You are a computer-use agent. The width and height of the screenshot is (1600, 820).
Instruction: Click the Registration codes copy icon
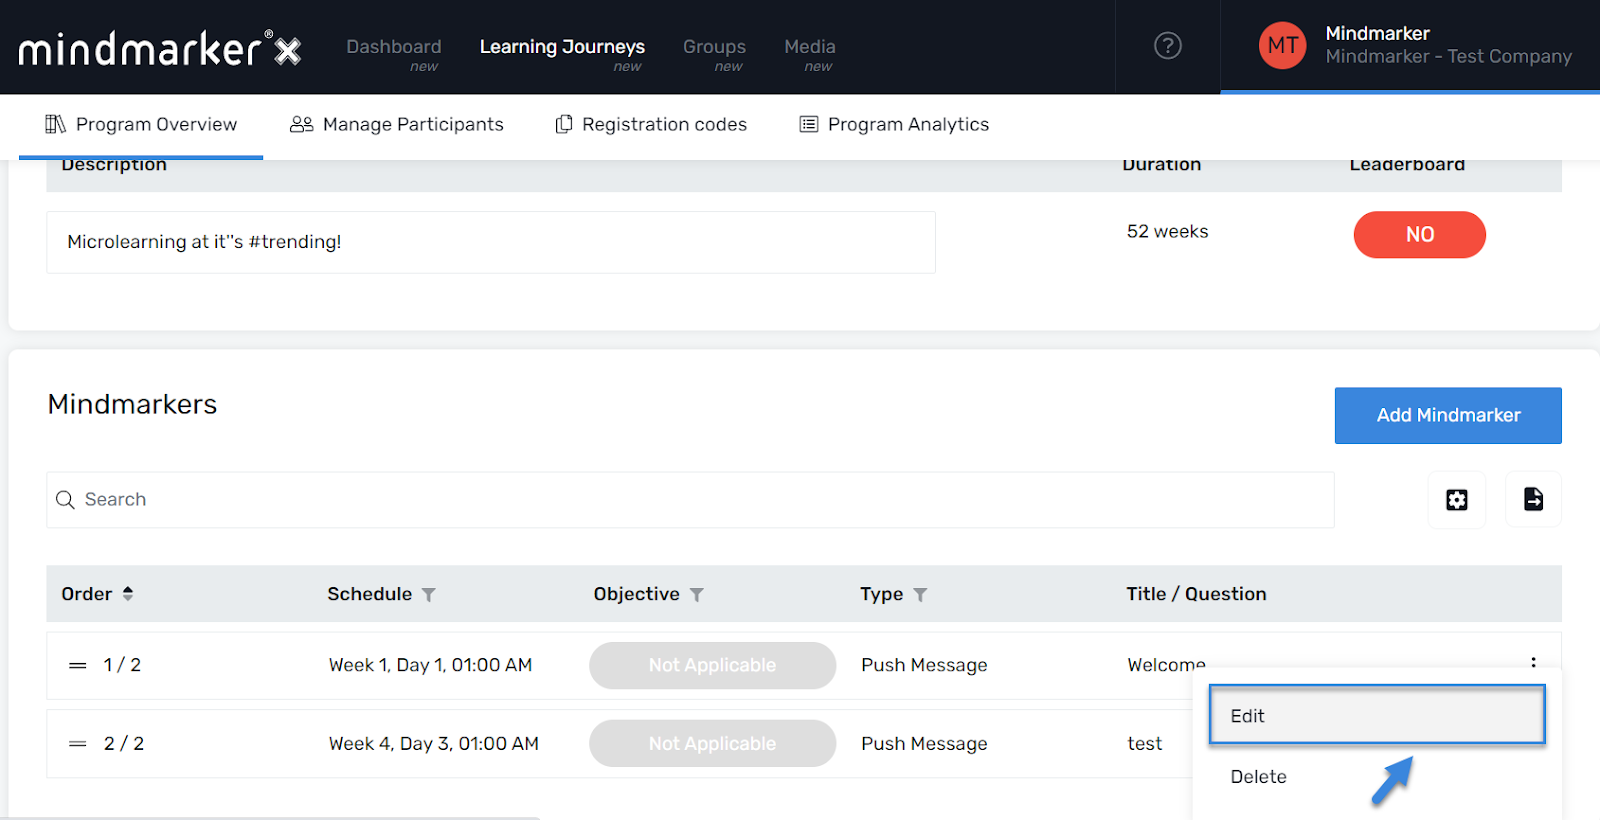564,124
